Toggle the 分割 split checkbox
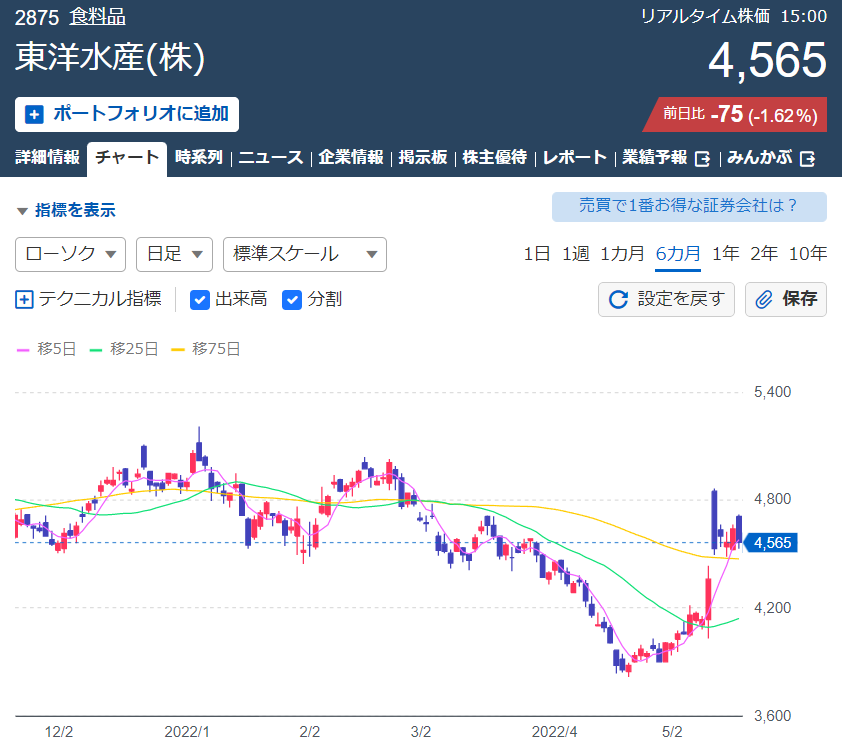 292,299
